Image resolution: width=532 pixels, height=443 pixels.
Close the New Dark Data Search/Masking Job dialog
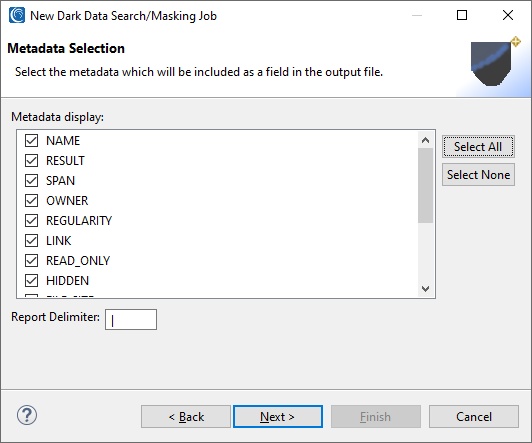[x=508, y=15]
